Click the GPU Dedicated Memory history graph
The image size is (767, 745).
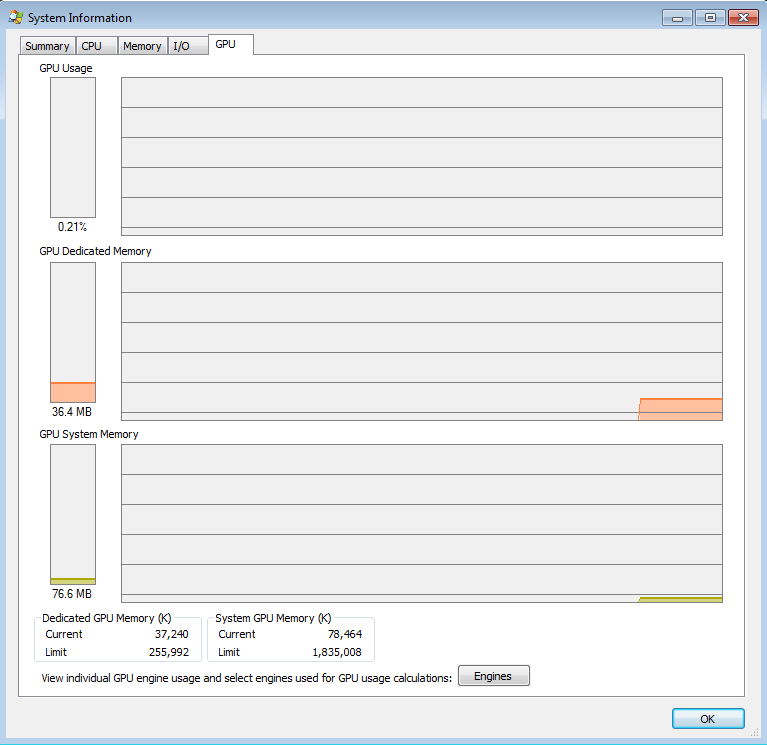[421, 341]
